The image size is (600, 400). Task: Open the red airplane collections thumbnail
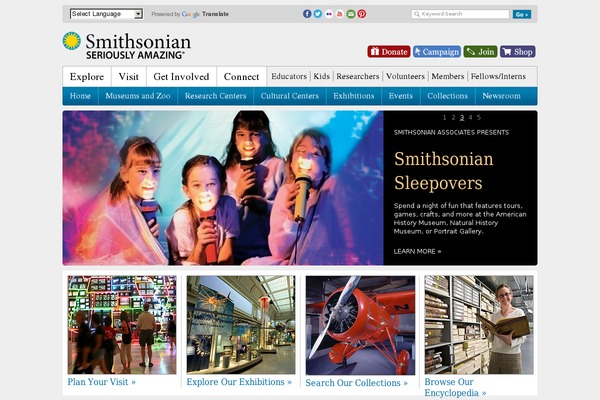(x=360, y=325)
